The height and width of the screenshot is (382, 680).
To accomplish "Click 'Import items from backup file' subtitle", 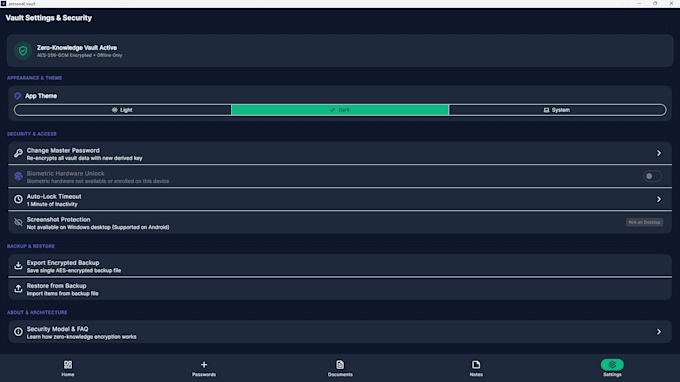I will [x=62, y=294].
